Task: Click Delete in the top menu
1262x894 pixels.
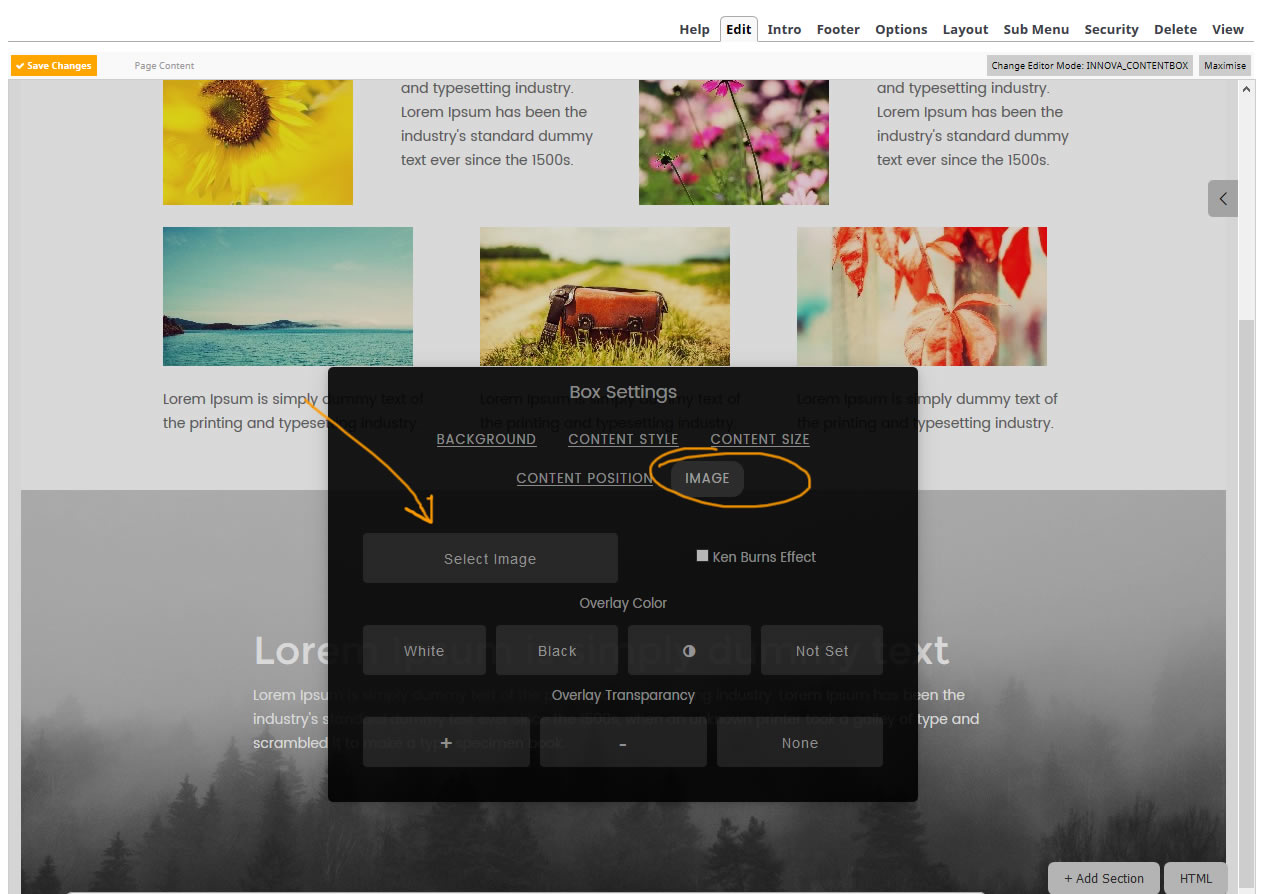Action: 1175,29
